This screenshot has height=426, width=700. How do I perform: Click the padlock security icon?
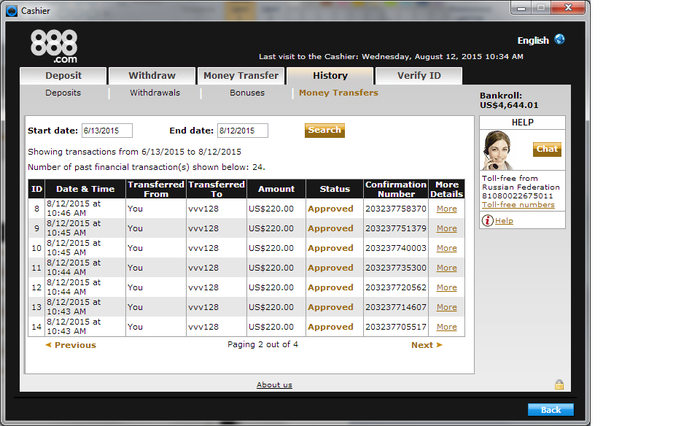click(559, 384)
